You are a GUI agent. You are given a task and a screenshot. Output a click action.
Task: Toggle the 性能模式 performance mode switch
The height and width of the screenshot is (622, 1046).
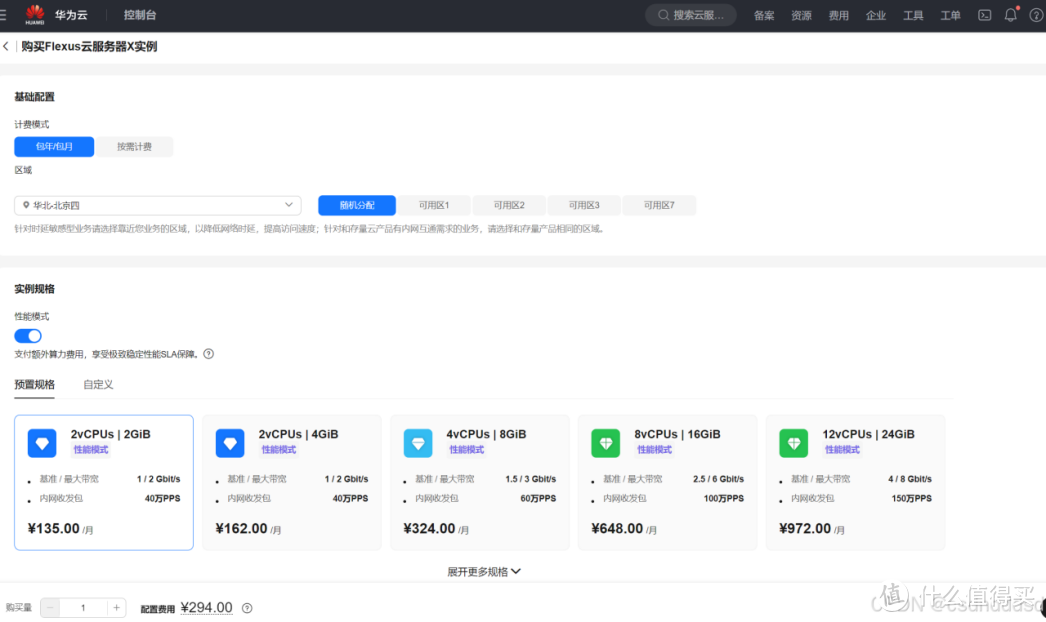(27, 336)
